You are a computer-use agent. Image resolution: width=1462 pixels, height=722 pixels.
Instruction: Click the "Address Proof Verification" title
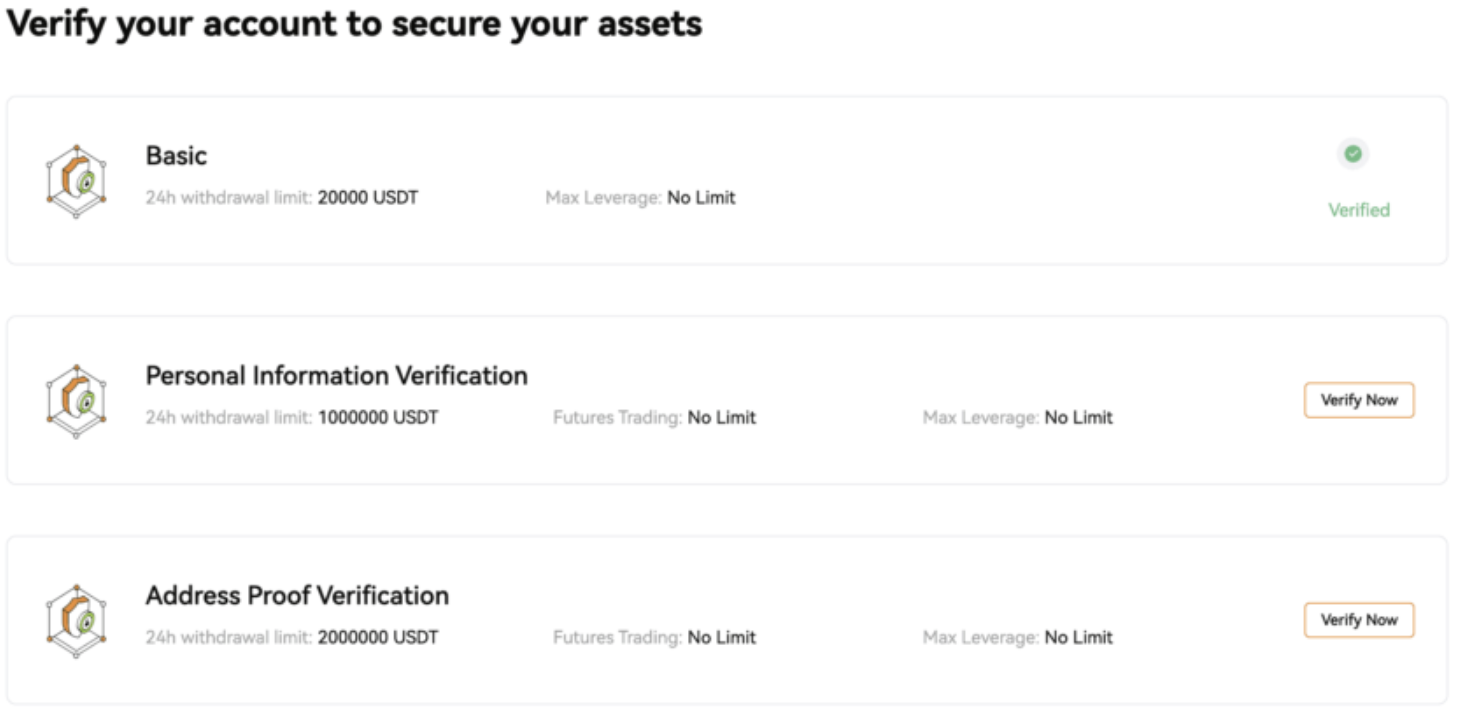(x=297, y=596)
